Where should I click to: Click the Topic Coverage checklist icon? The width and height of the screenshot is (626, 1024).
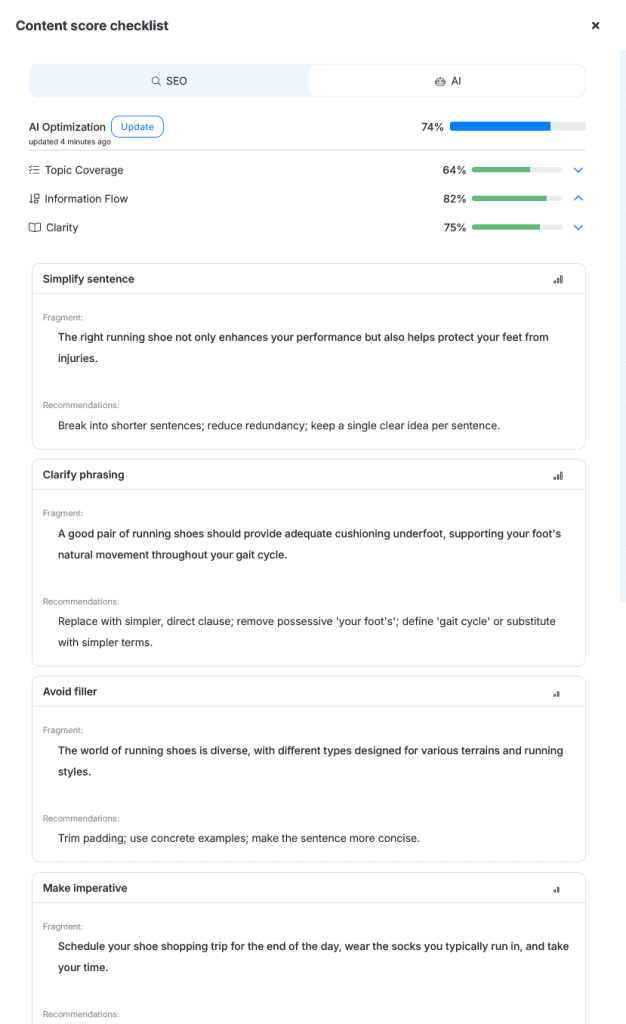pos(34,170)
